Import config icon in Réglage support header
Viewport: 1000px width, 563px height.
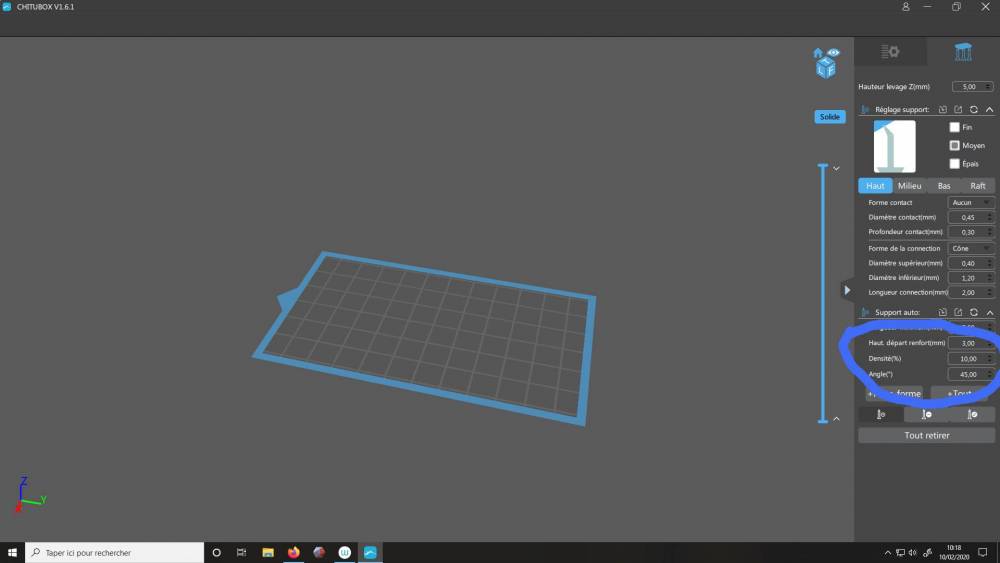(x=943, y=110)
